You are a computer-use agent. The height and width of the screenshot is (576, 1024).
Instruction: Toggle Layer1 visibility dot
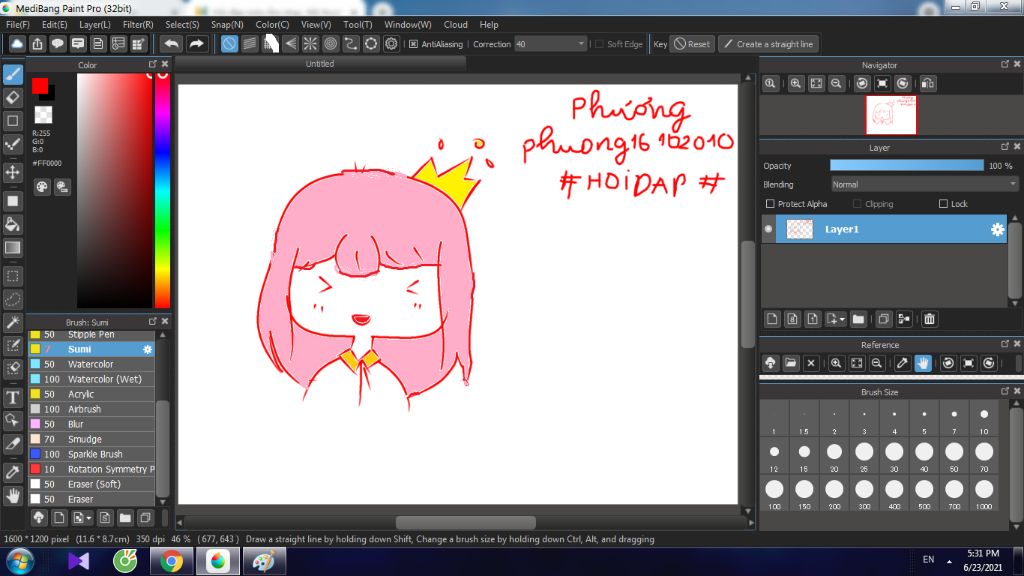(768, 229)
